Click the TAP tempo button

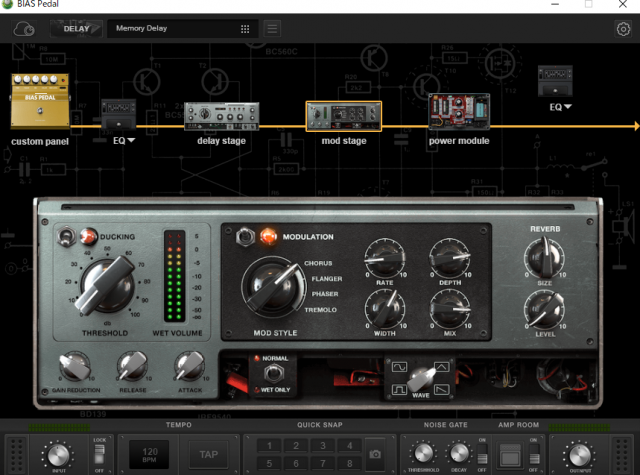(209, 454)
